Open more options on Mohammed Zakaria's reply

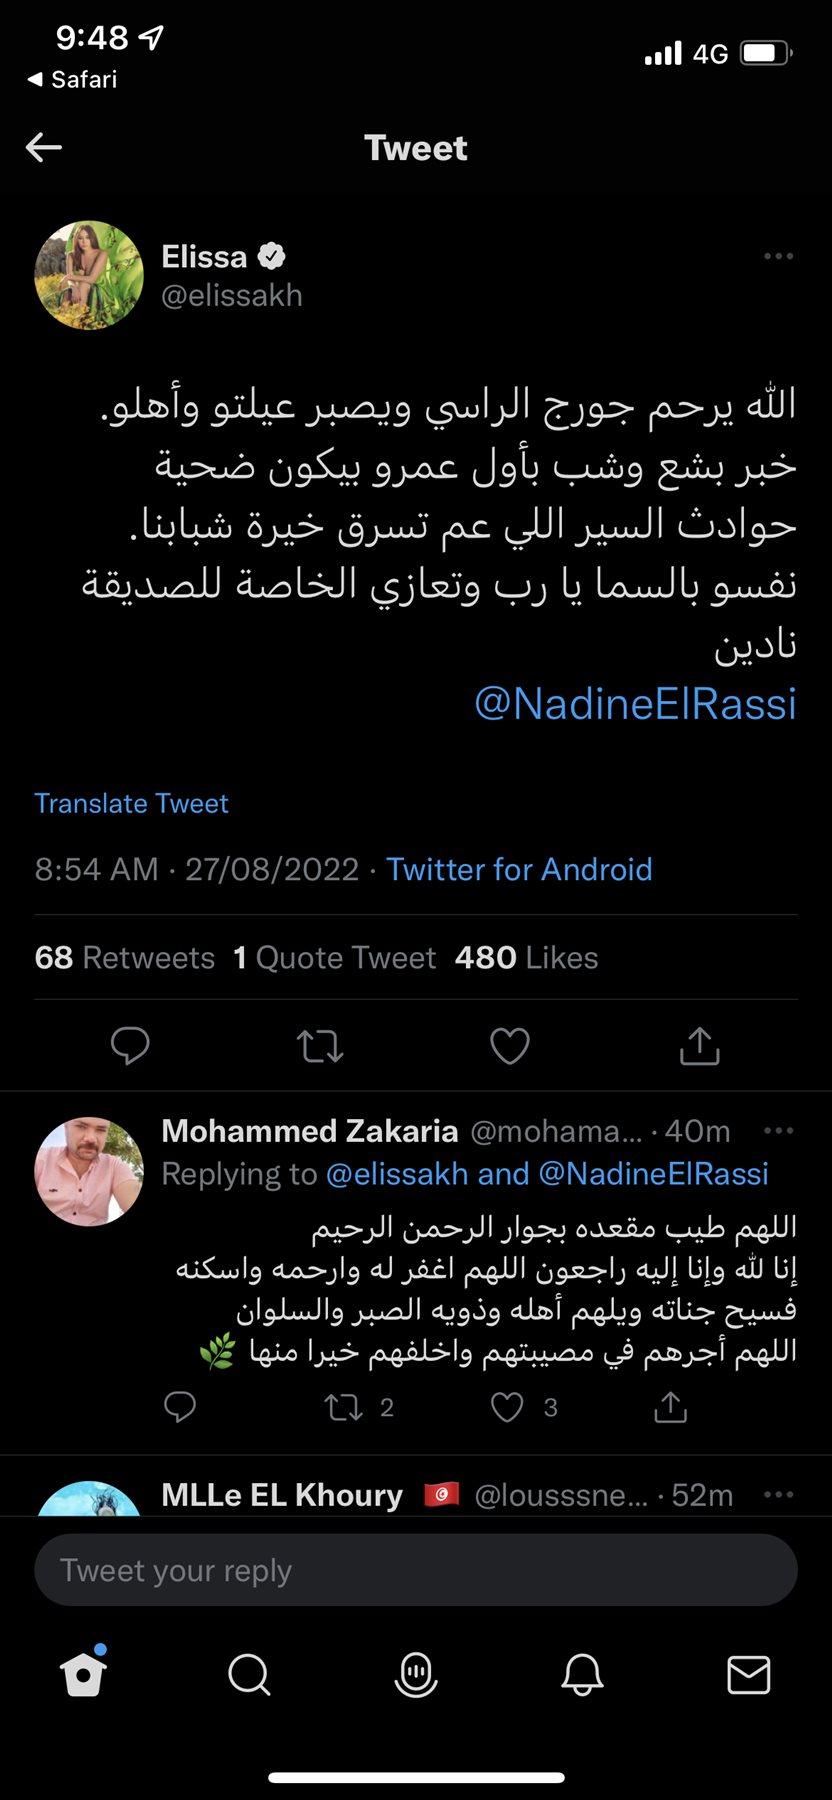[x=778, y=1131]
